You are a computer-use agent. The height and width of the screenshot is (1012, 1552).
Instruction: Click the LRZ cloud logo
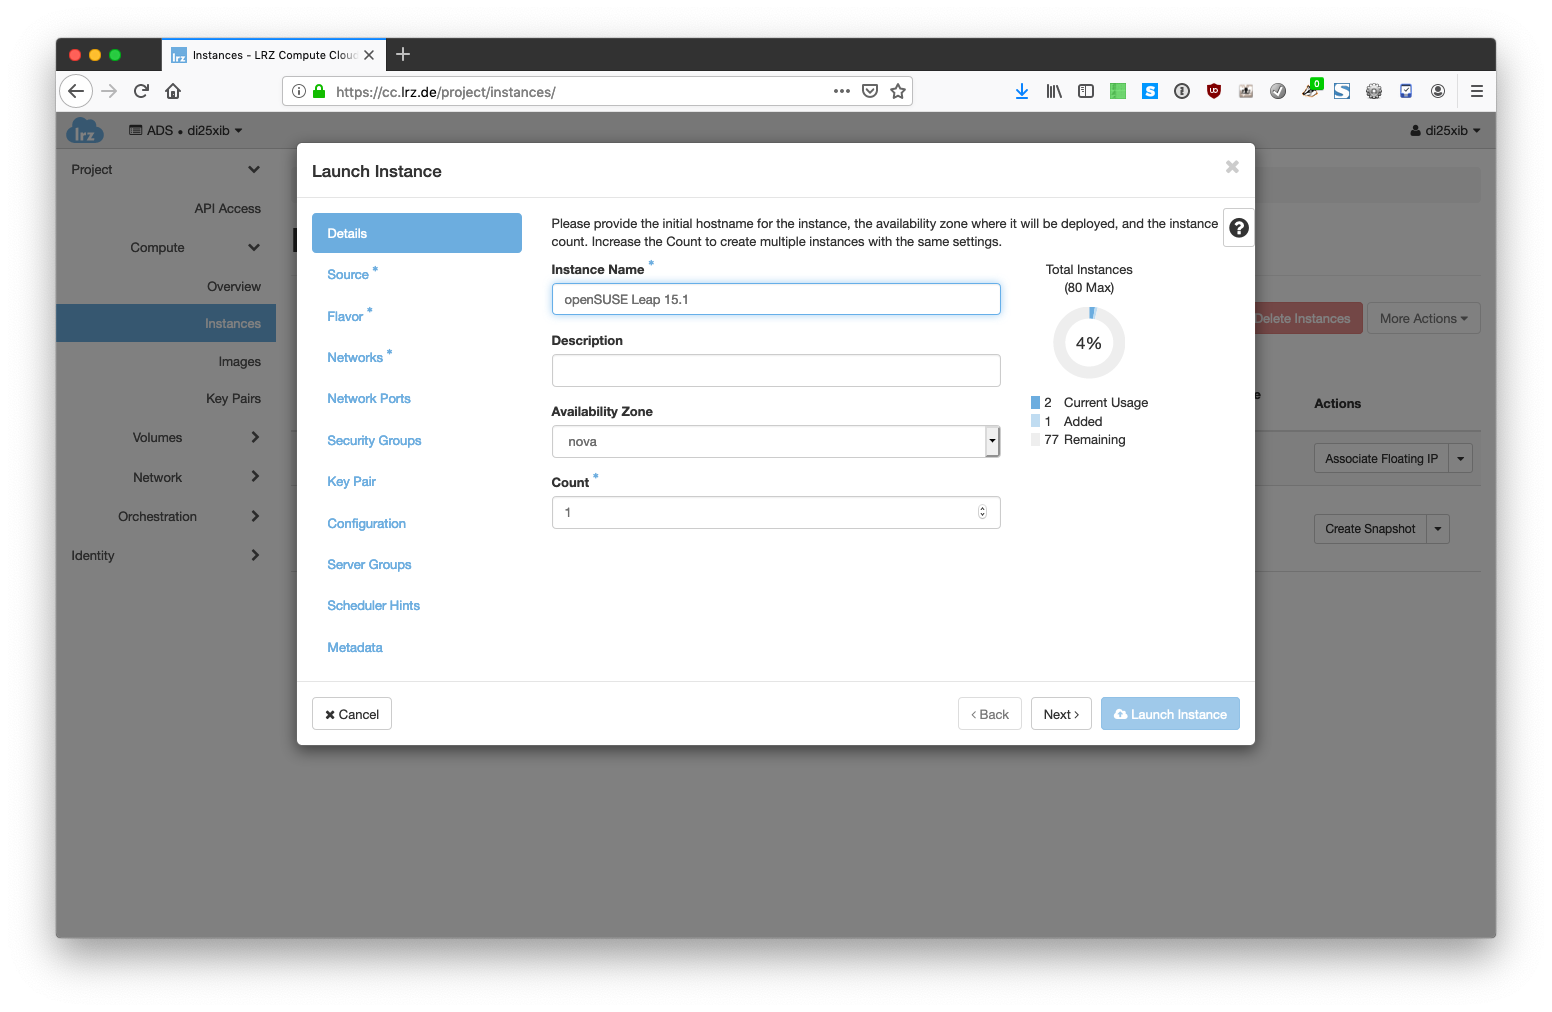tap(85, 131)
